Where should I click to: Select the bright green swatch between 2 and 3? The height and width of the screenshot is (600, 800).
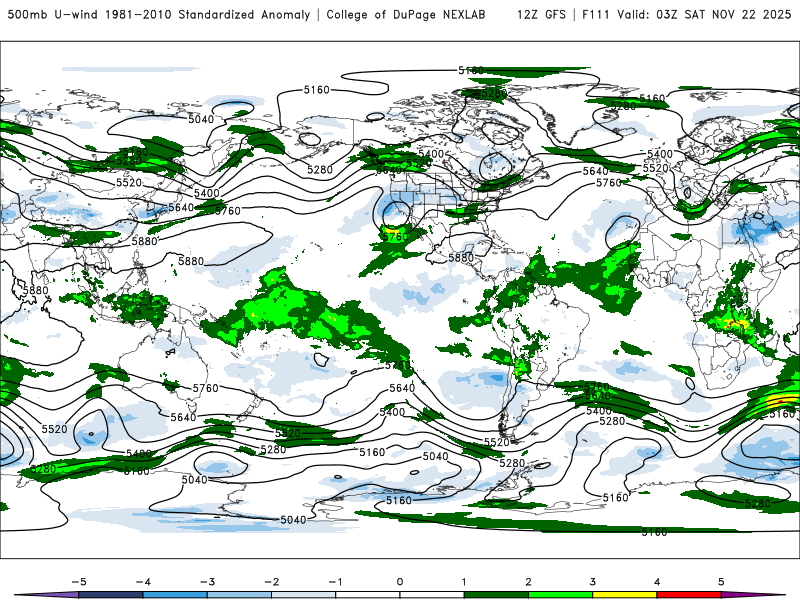[x=560, y=595]
